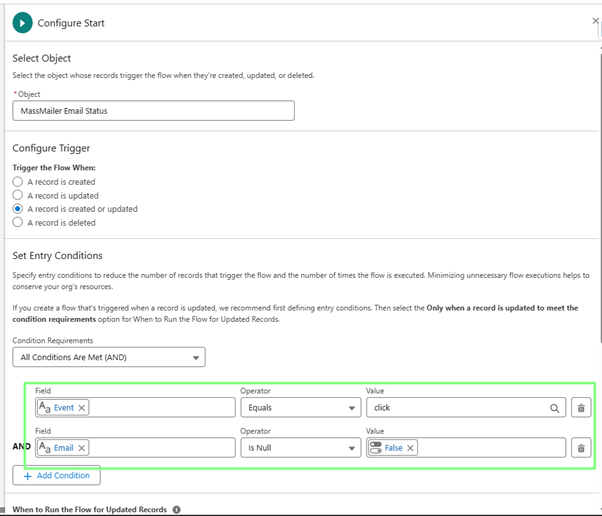
Task: Click the 'Condition Requirements' label
Action: pyautogui.click(x=53, y=341)
